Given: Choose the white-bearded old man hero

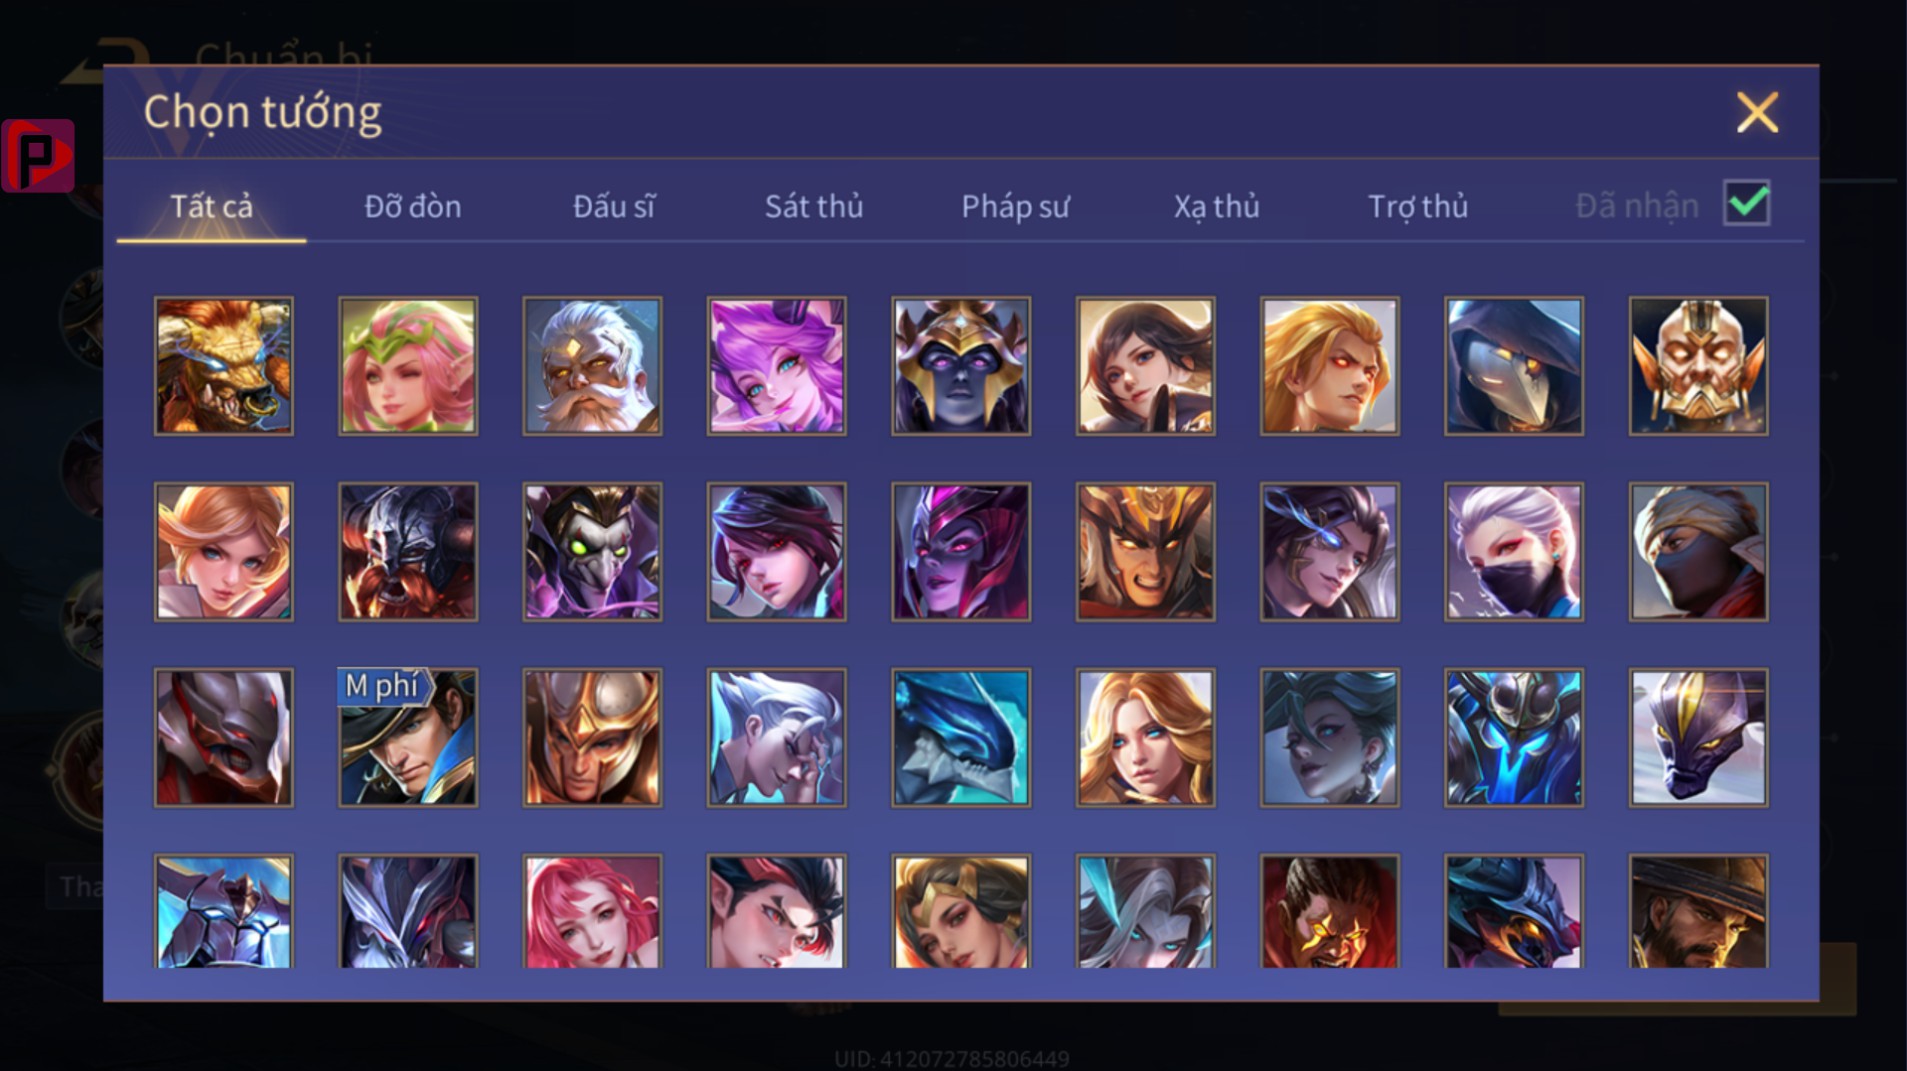Looking at the screenshot, I should [592, 366].
